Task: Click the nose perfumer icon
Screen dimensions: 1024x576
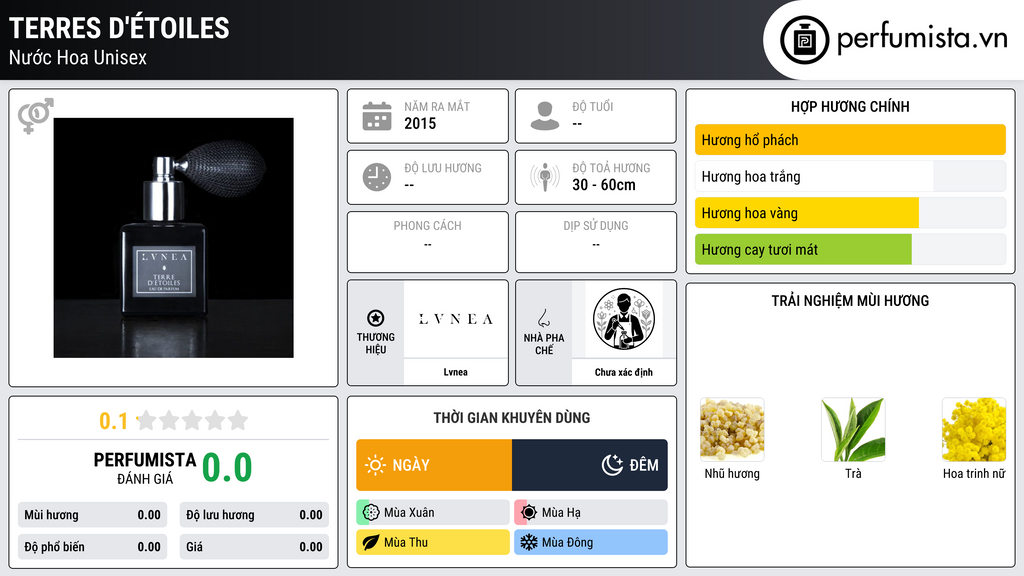Action: coord(543,318)
